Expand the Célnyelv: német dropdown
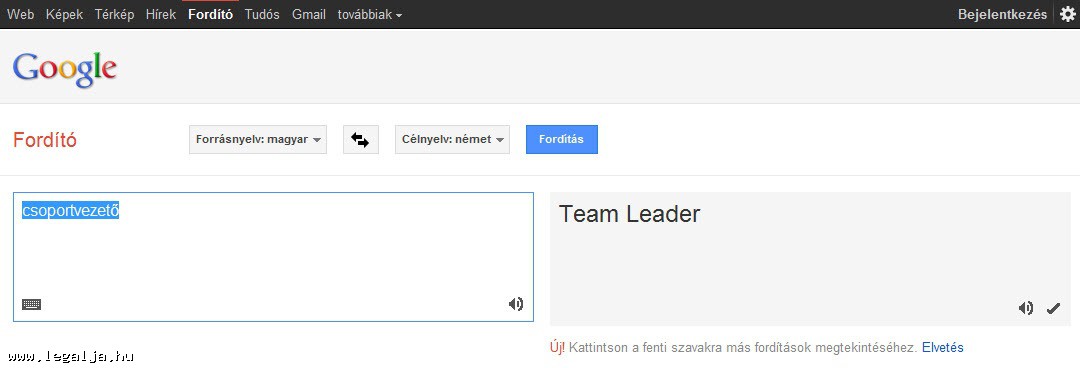 (453, 139)
